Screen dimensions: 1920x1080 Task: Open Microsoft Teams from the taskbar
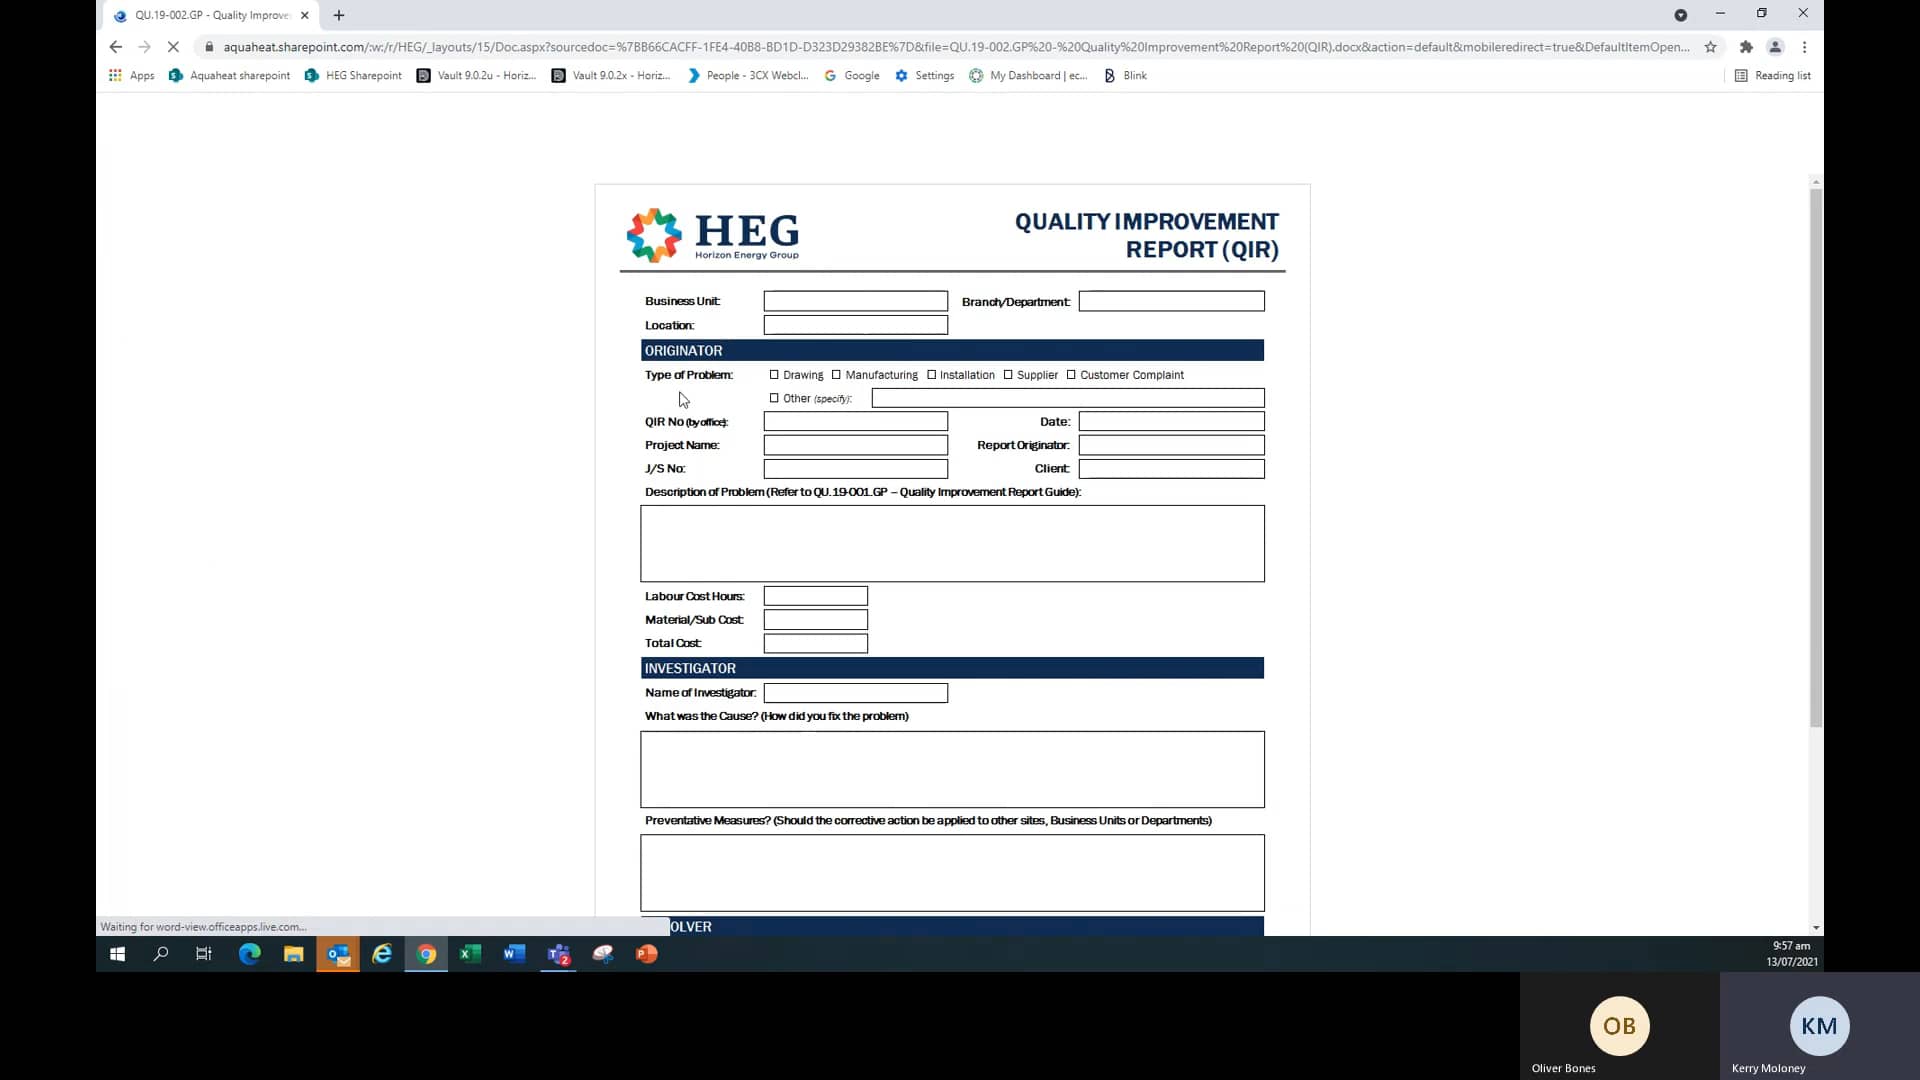558,954
